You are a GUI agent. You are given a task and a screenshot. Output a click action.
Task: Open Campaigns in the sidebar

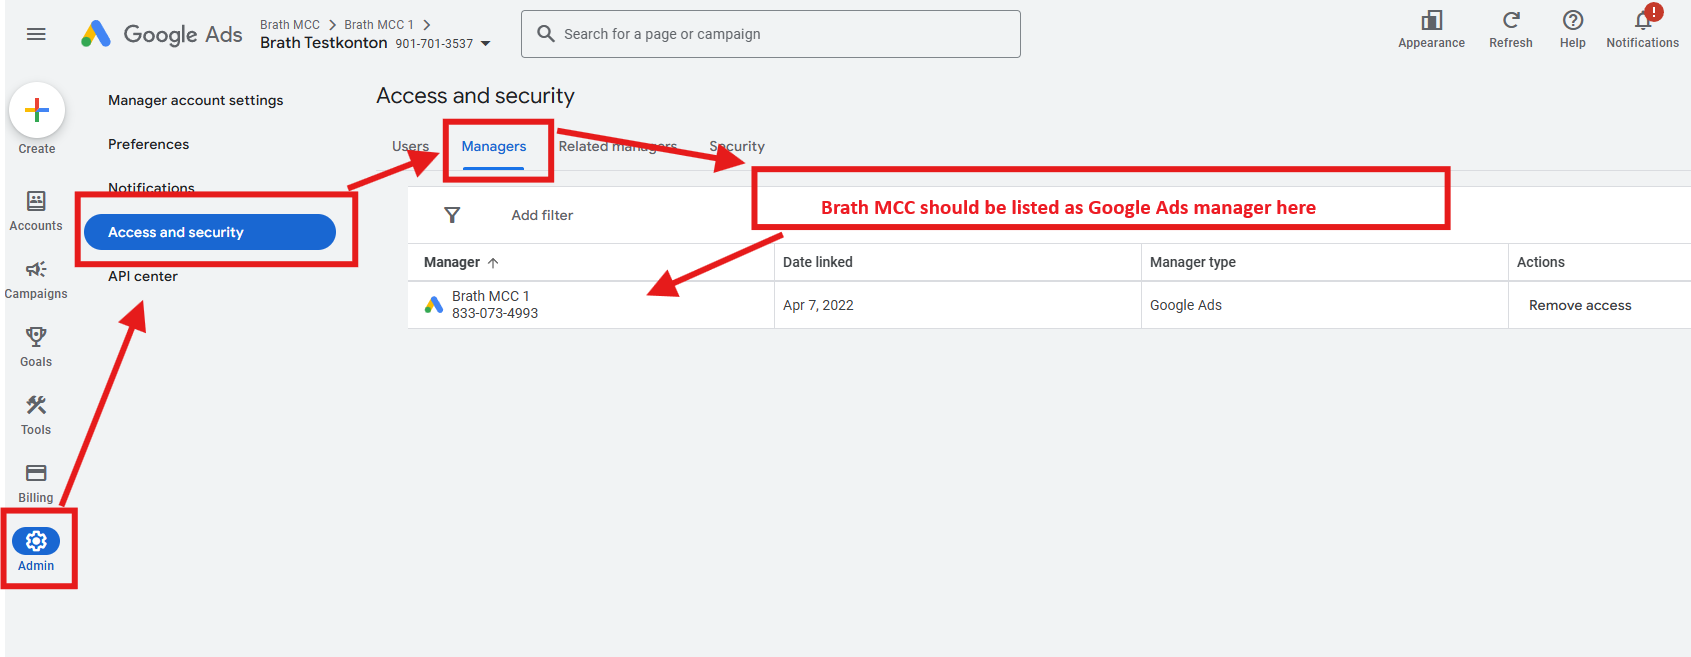click(36, 279)
